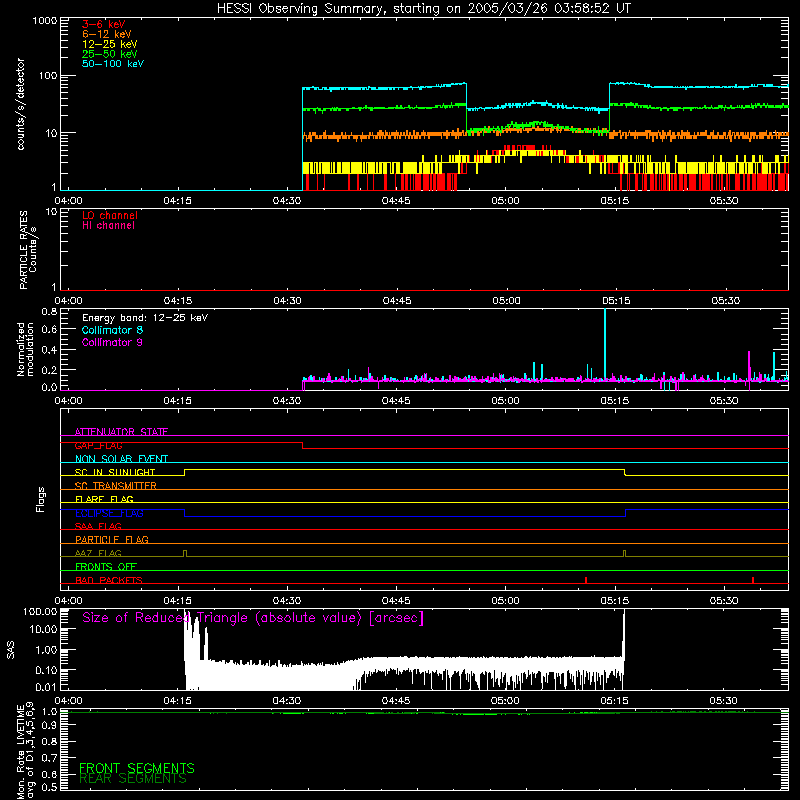Click the counts/s/detector axis label
Image resolution: width=800 pixels, height=800 pixels.
point(21,104)
